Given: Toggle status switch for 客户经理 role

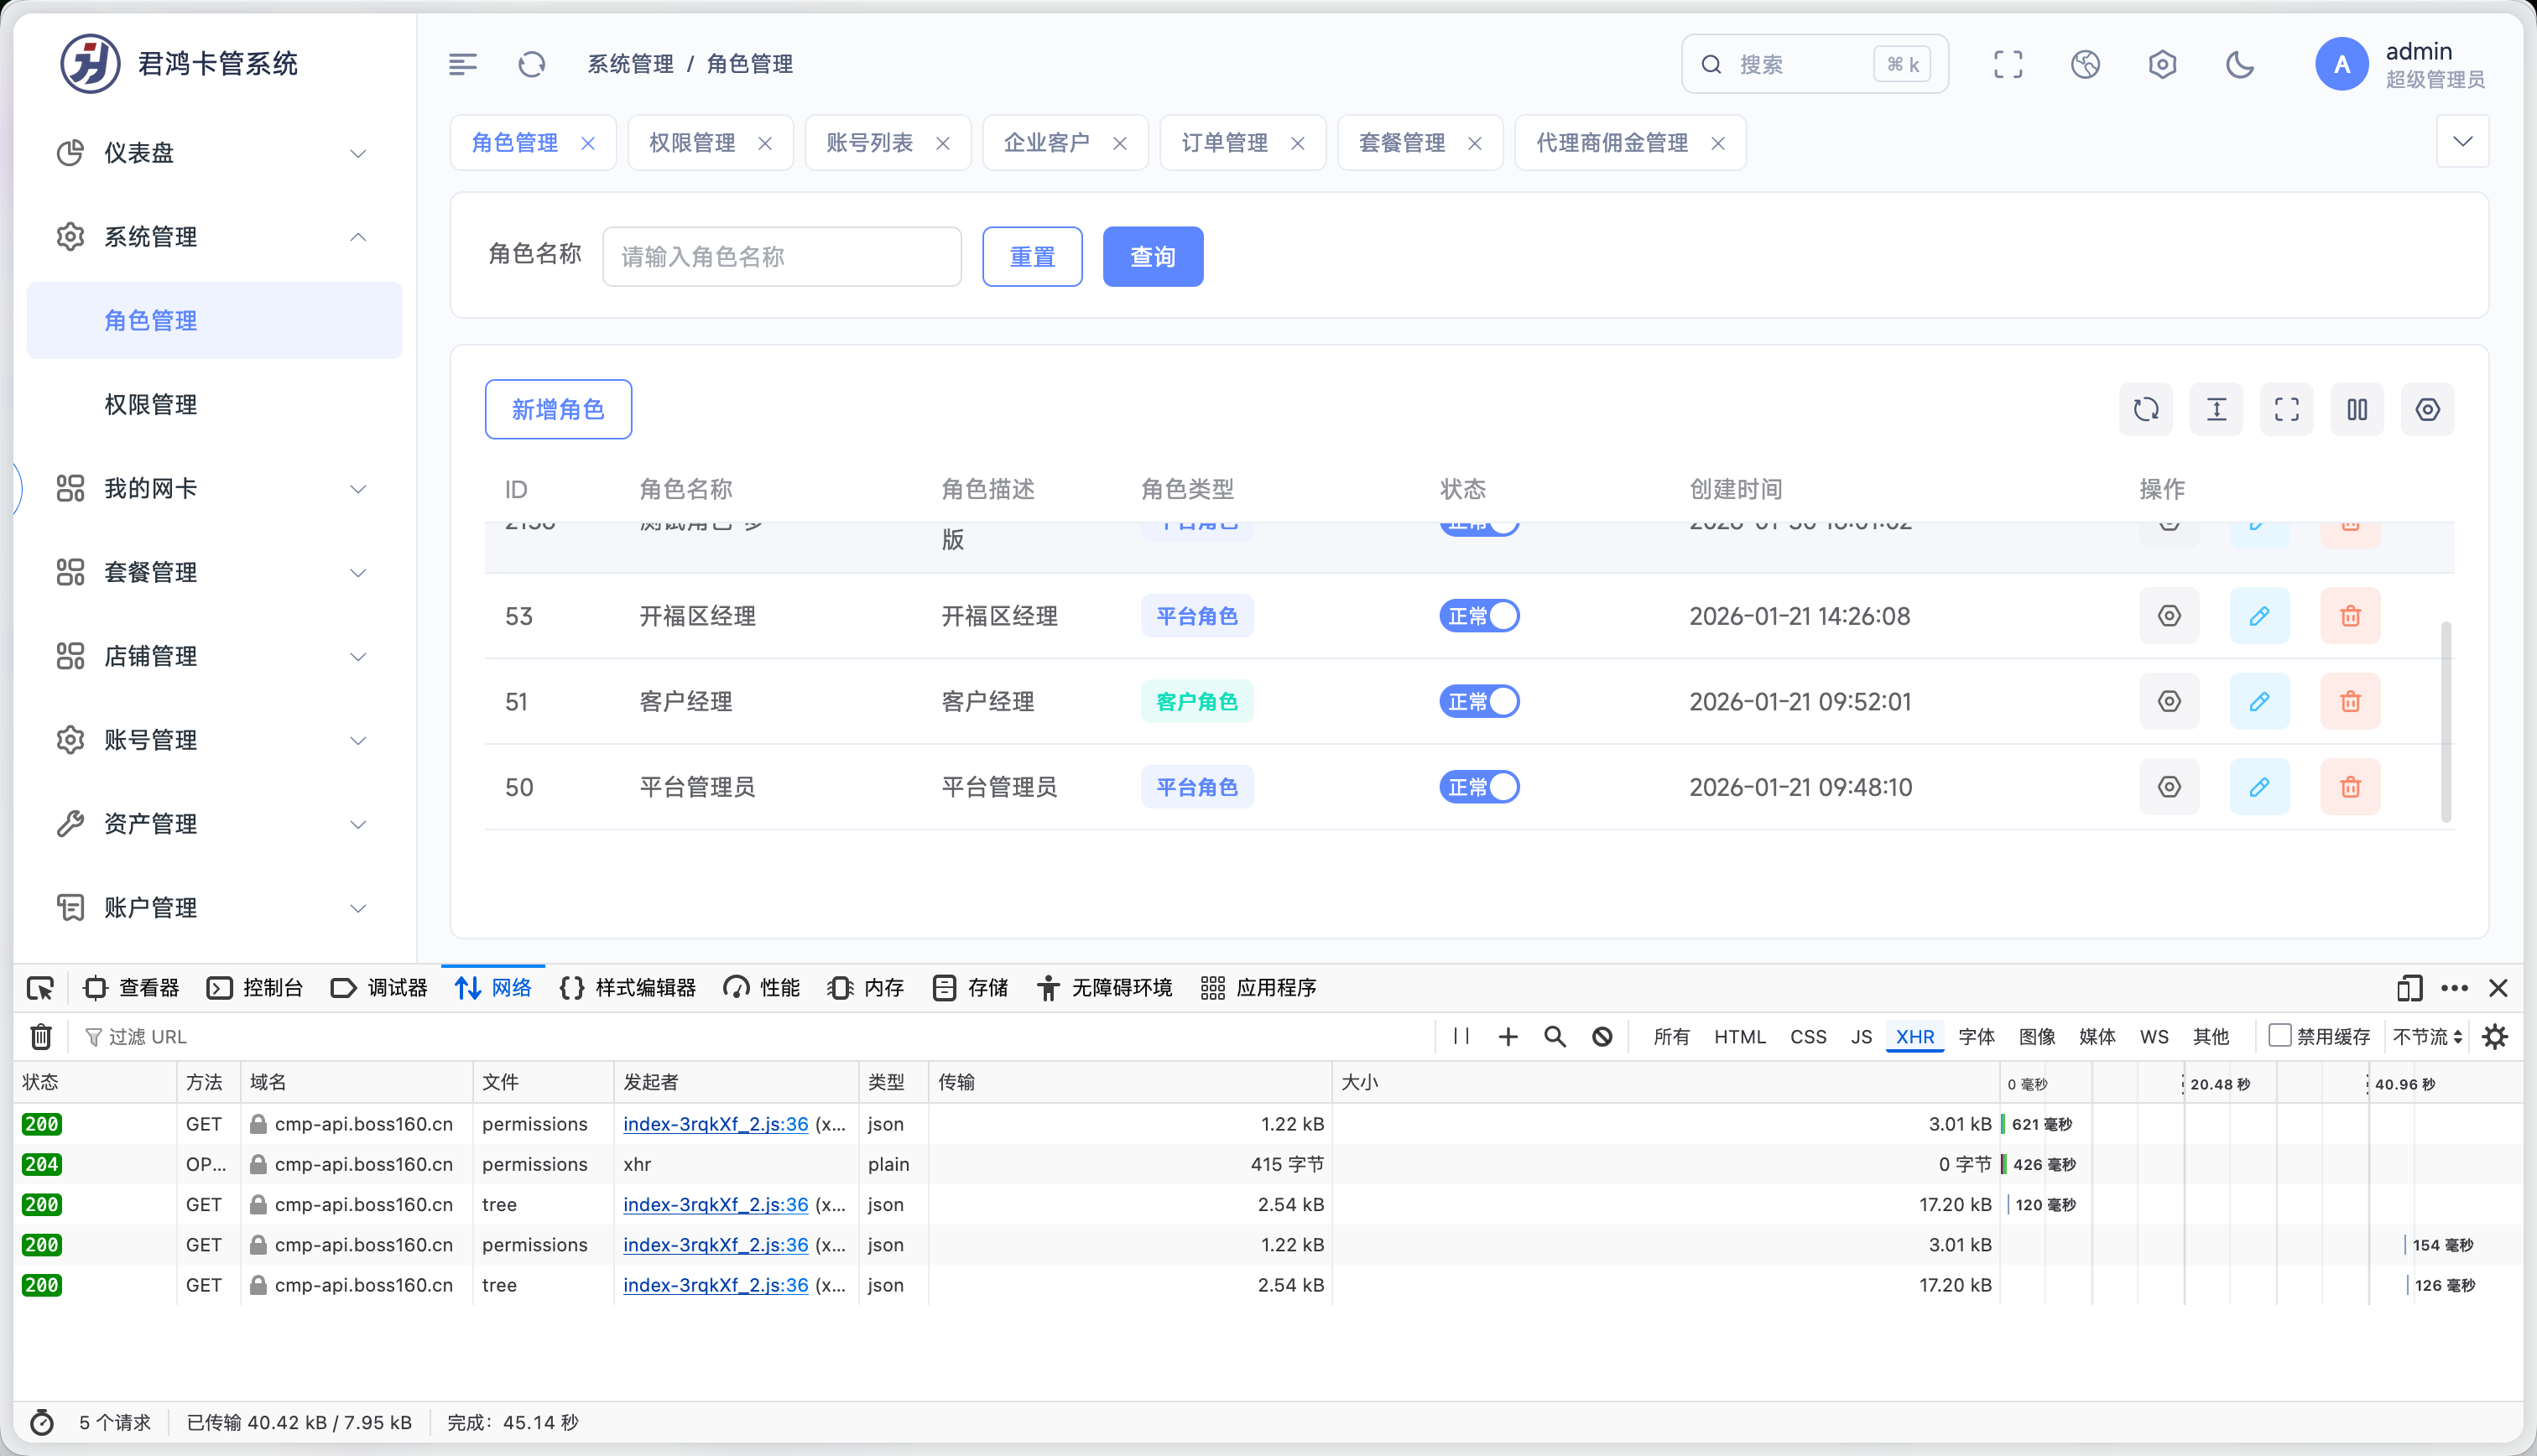Looking at the screenshot, I should tap(1478, 702).
